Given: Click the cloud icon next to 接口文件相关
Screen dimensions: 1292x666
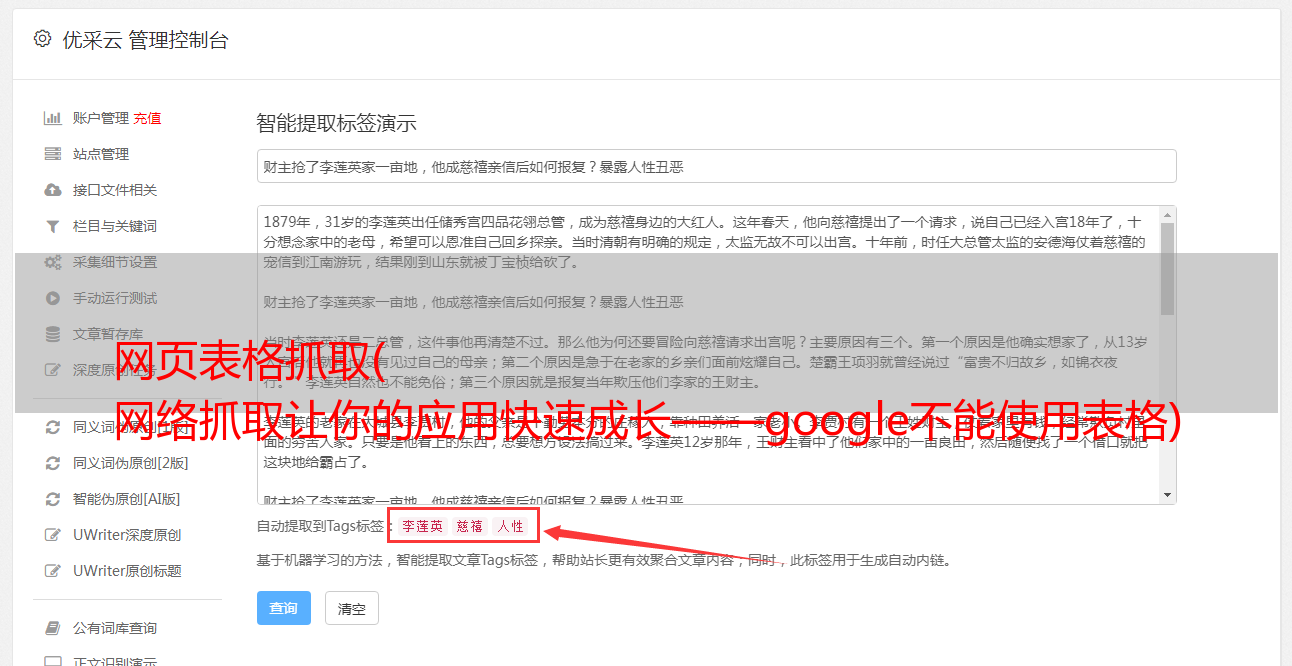Looking at the screenshot, I should 52,190.
